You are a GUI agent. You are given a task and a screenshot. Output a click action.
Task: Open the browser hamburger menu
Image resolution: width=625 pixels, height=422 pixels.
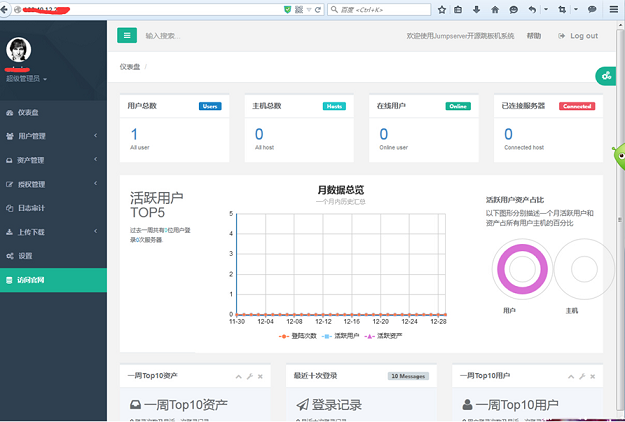[x=614, y=10]
